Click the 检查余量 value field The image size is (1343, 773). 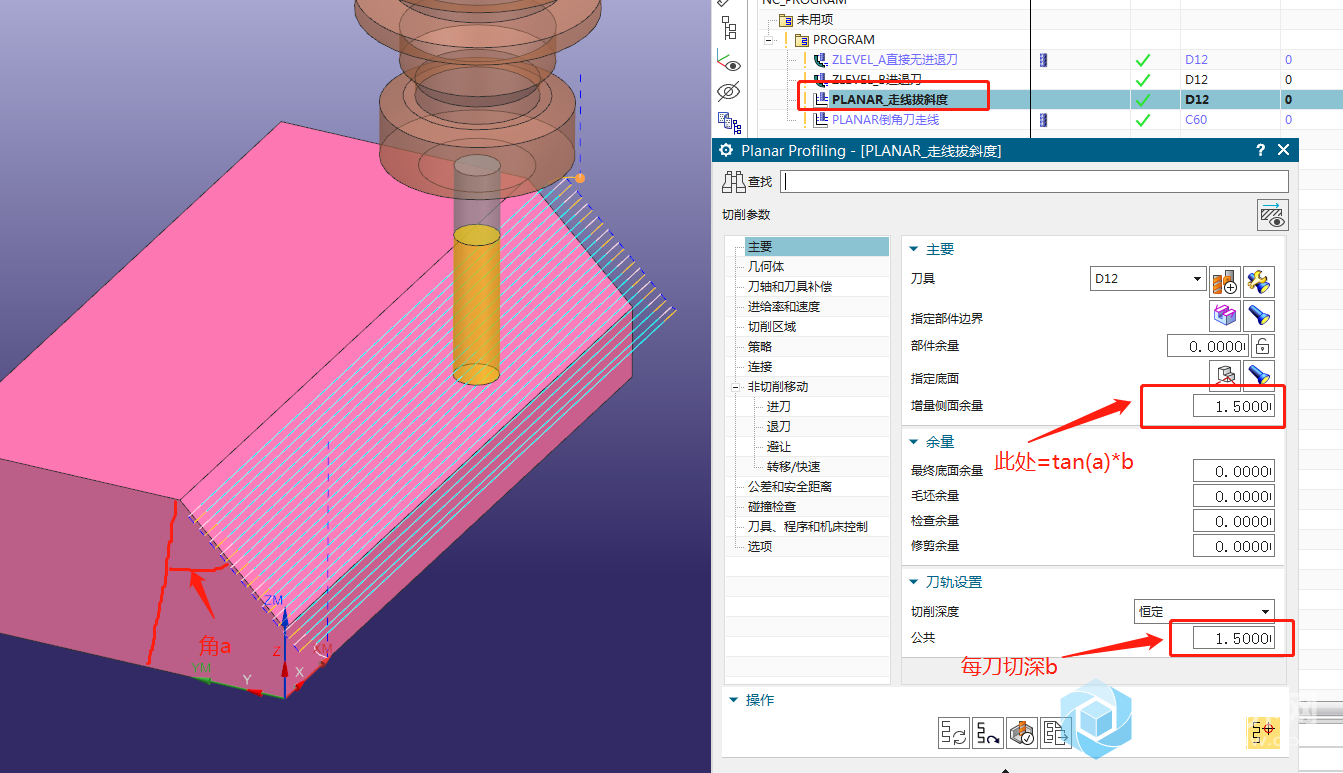1234,521
